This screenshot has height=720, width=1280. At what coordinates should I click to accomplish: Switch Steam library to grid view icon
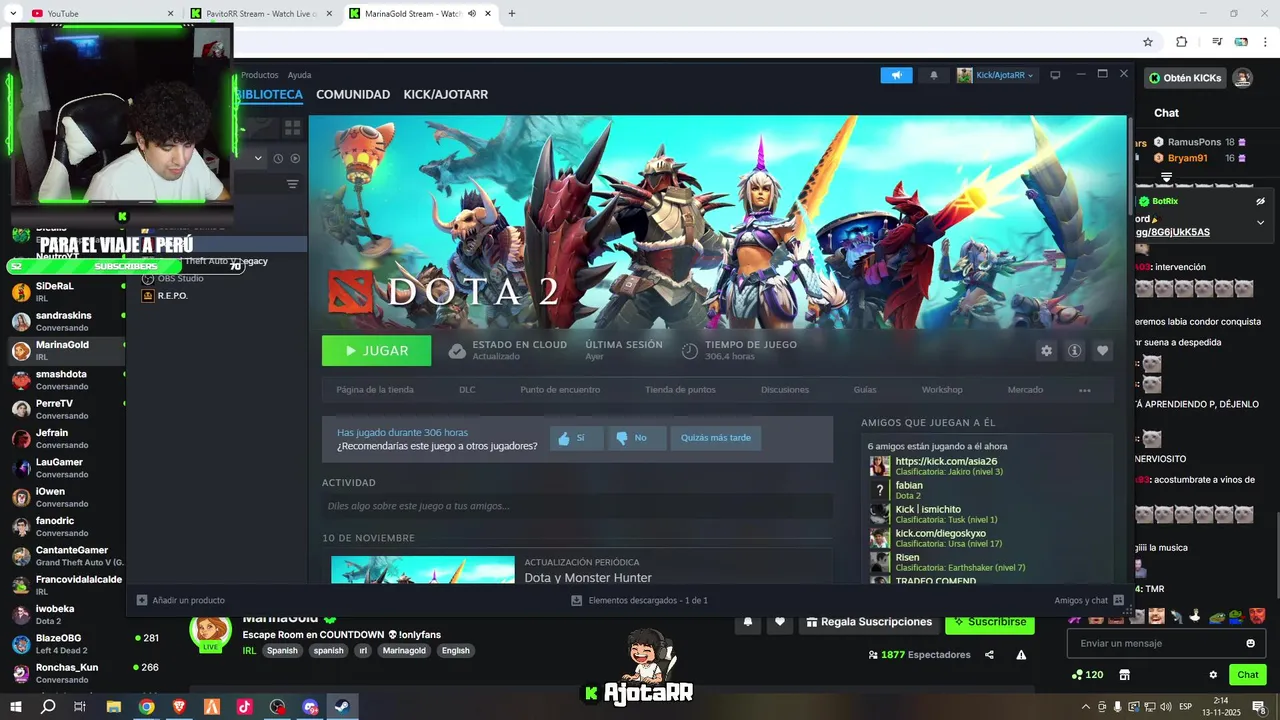292,128
